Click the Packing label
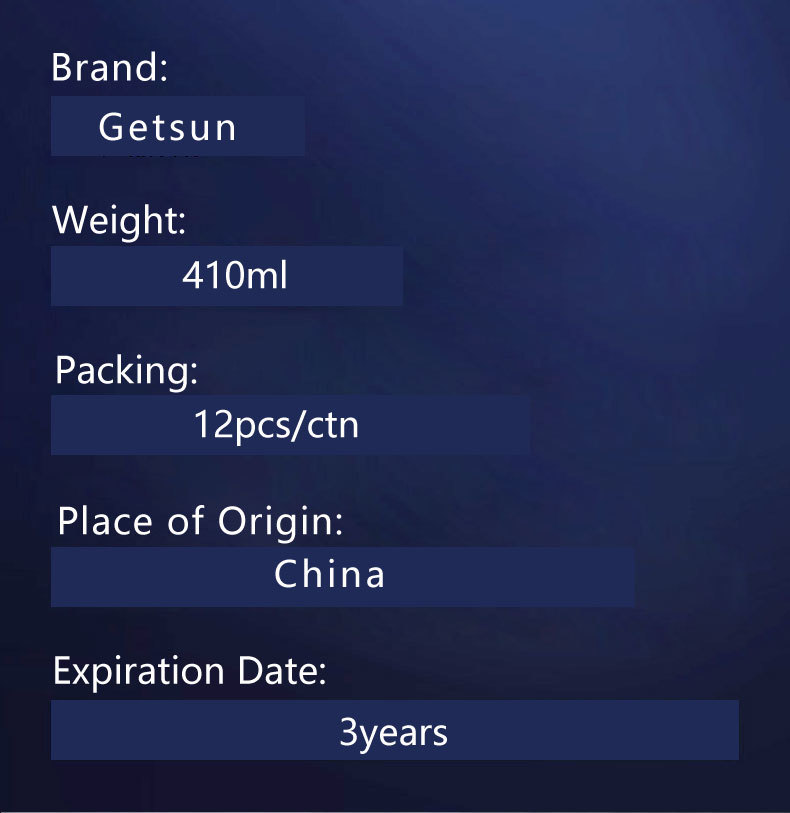Viewport: 790px width, 813px height. 126,372
